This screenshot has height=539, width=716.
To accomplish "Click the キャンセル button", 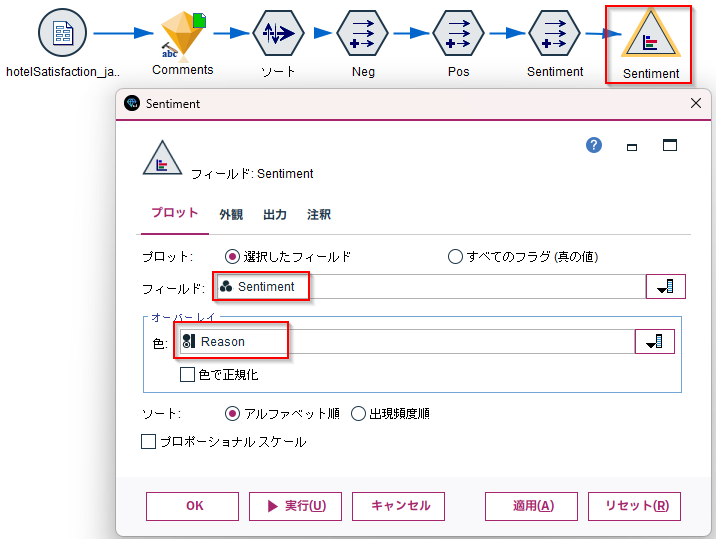I will [398, 506].
